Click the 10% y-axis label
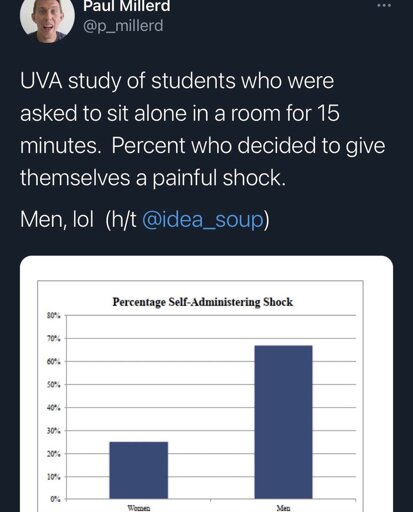Screen dimensions: 413x512 pos(54,477)
